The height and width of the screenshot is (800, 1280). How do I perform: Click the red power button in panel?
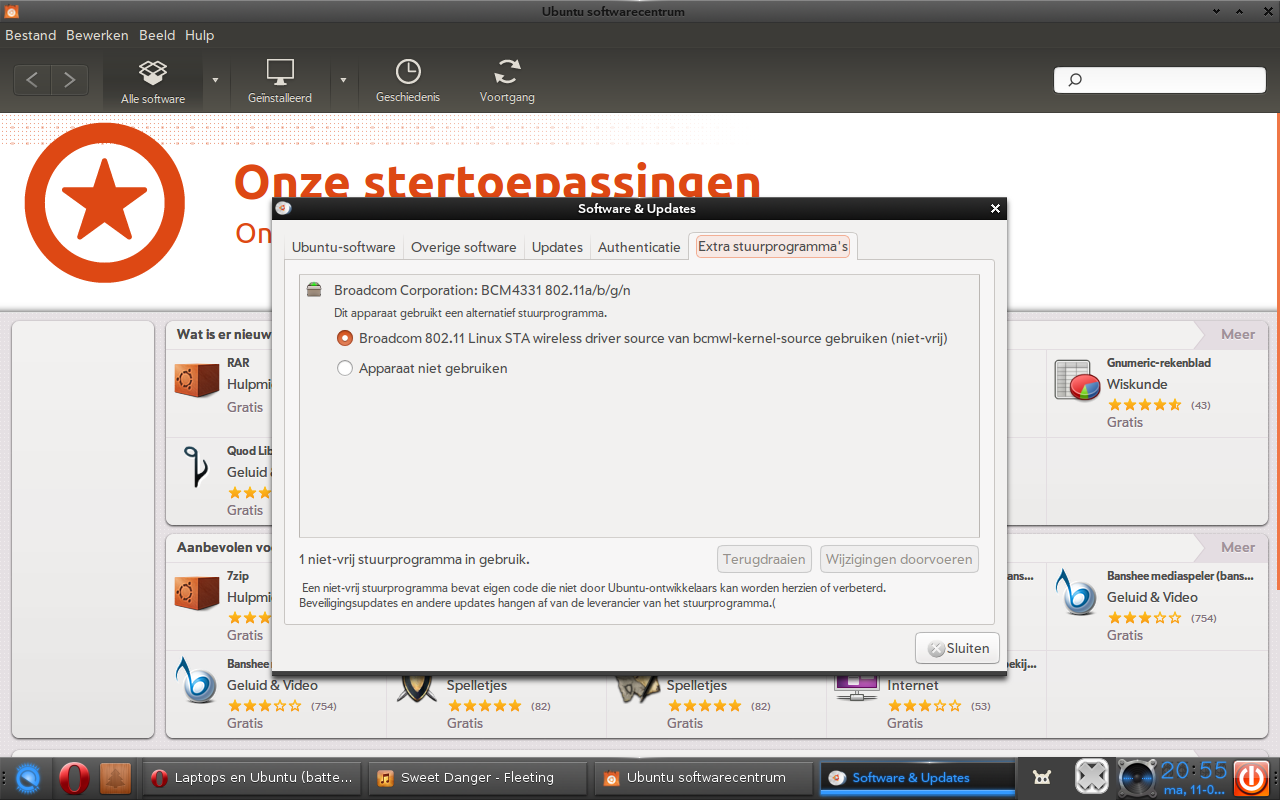tap(1251, 777)
